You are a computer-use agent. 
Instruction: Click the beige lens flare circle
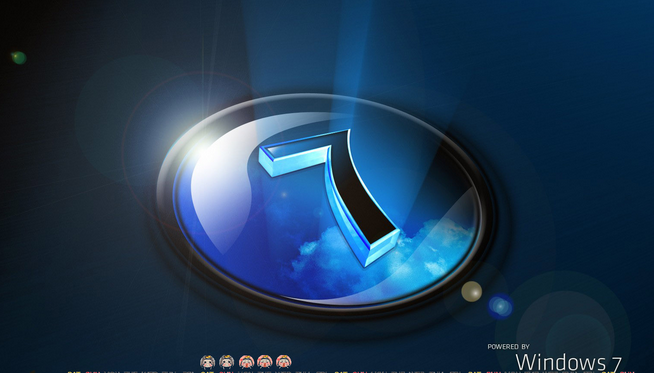tap(471, 291)
